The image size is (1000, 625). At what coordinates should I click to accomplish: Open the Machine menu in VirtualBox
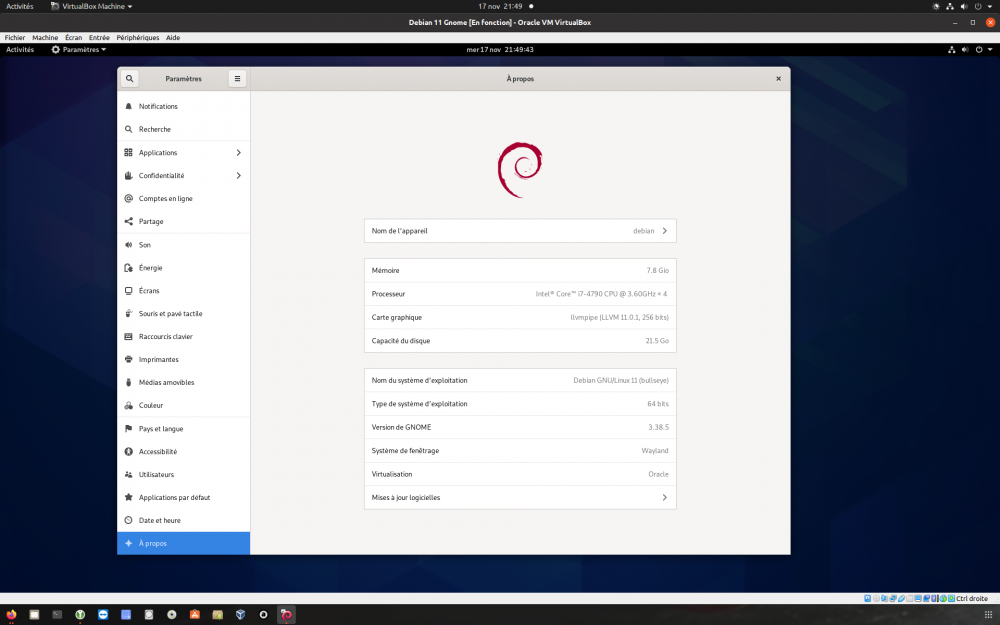pos(45,37)
